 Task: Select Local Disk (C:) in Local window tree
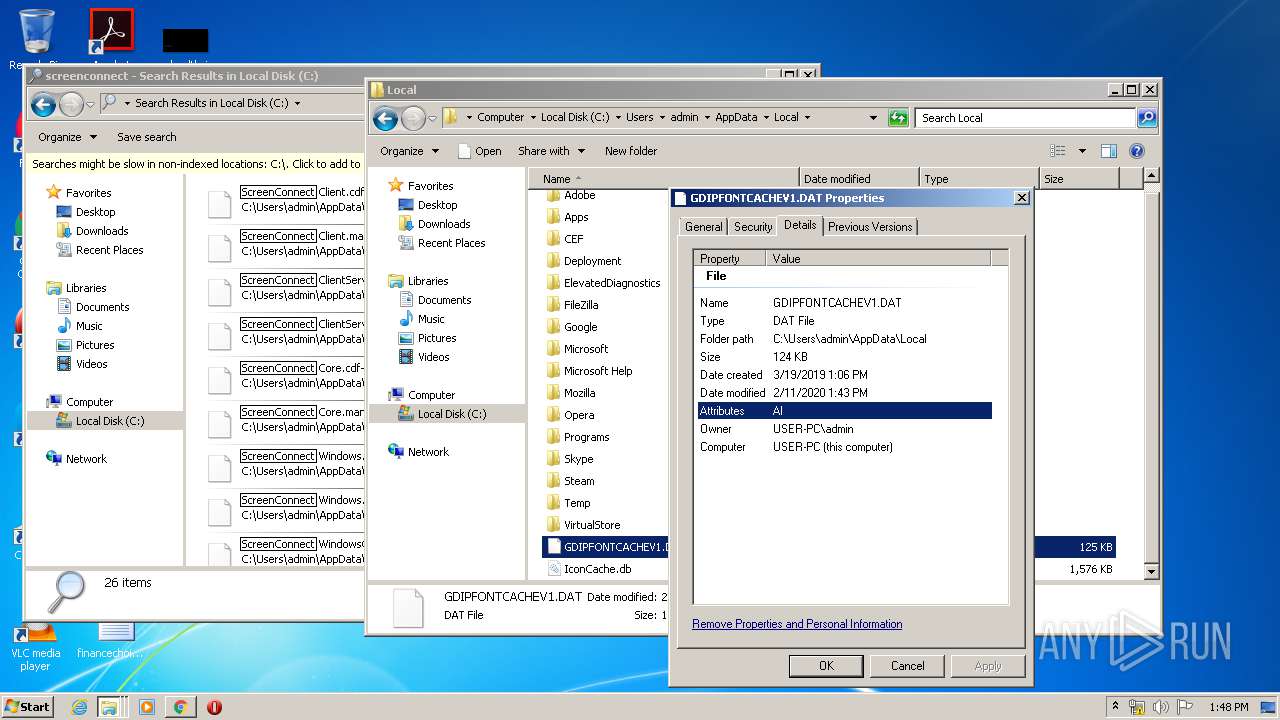[x=452, y=414]
